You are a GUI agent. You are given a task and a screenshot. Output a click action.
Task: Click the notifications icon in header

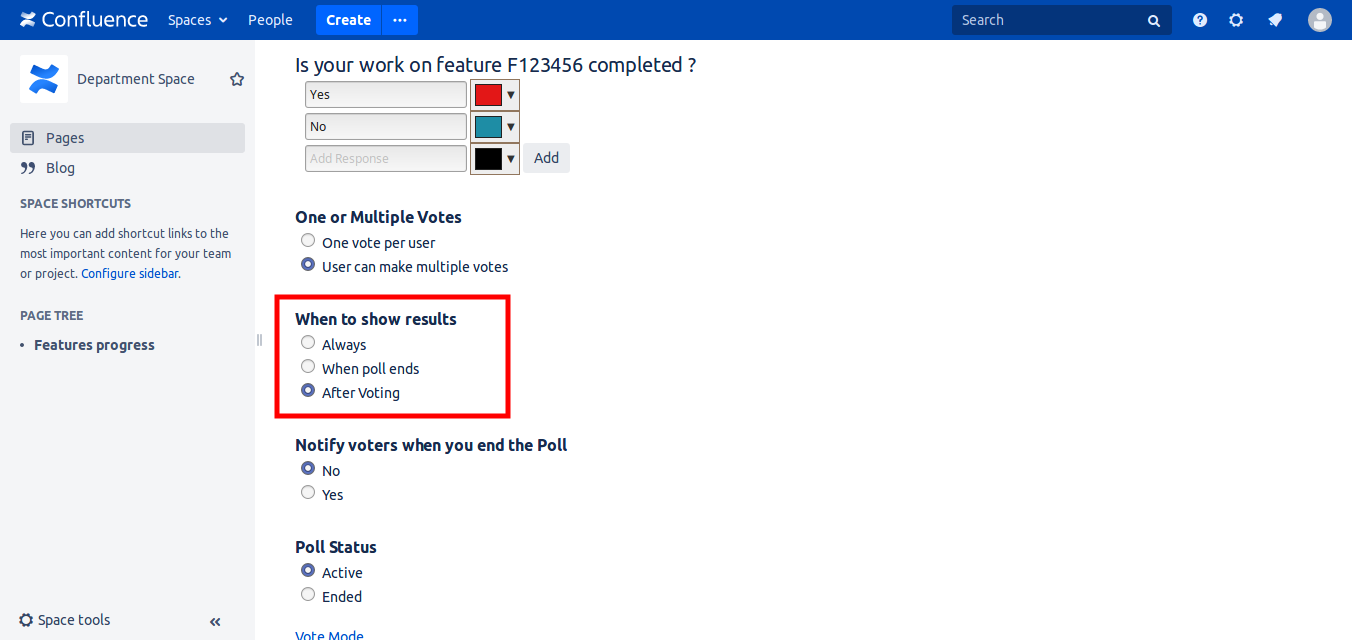(x=1275, y=20)
